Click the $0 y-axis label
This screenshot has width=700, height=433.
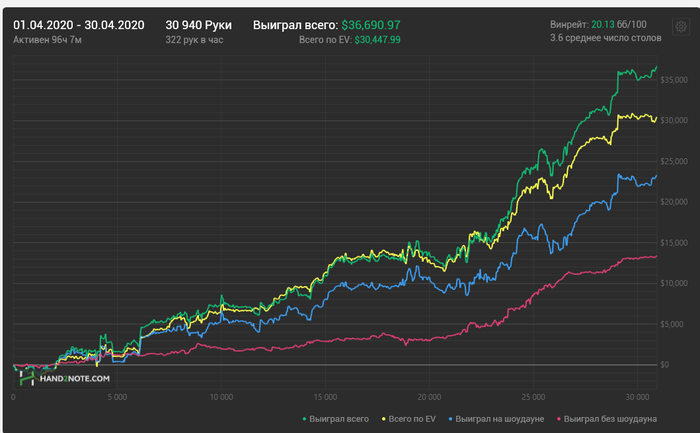tap(665, 365)
